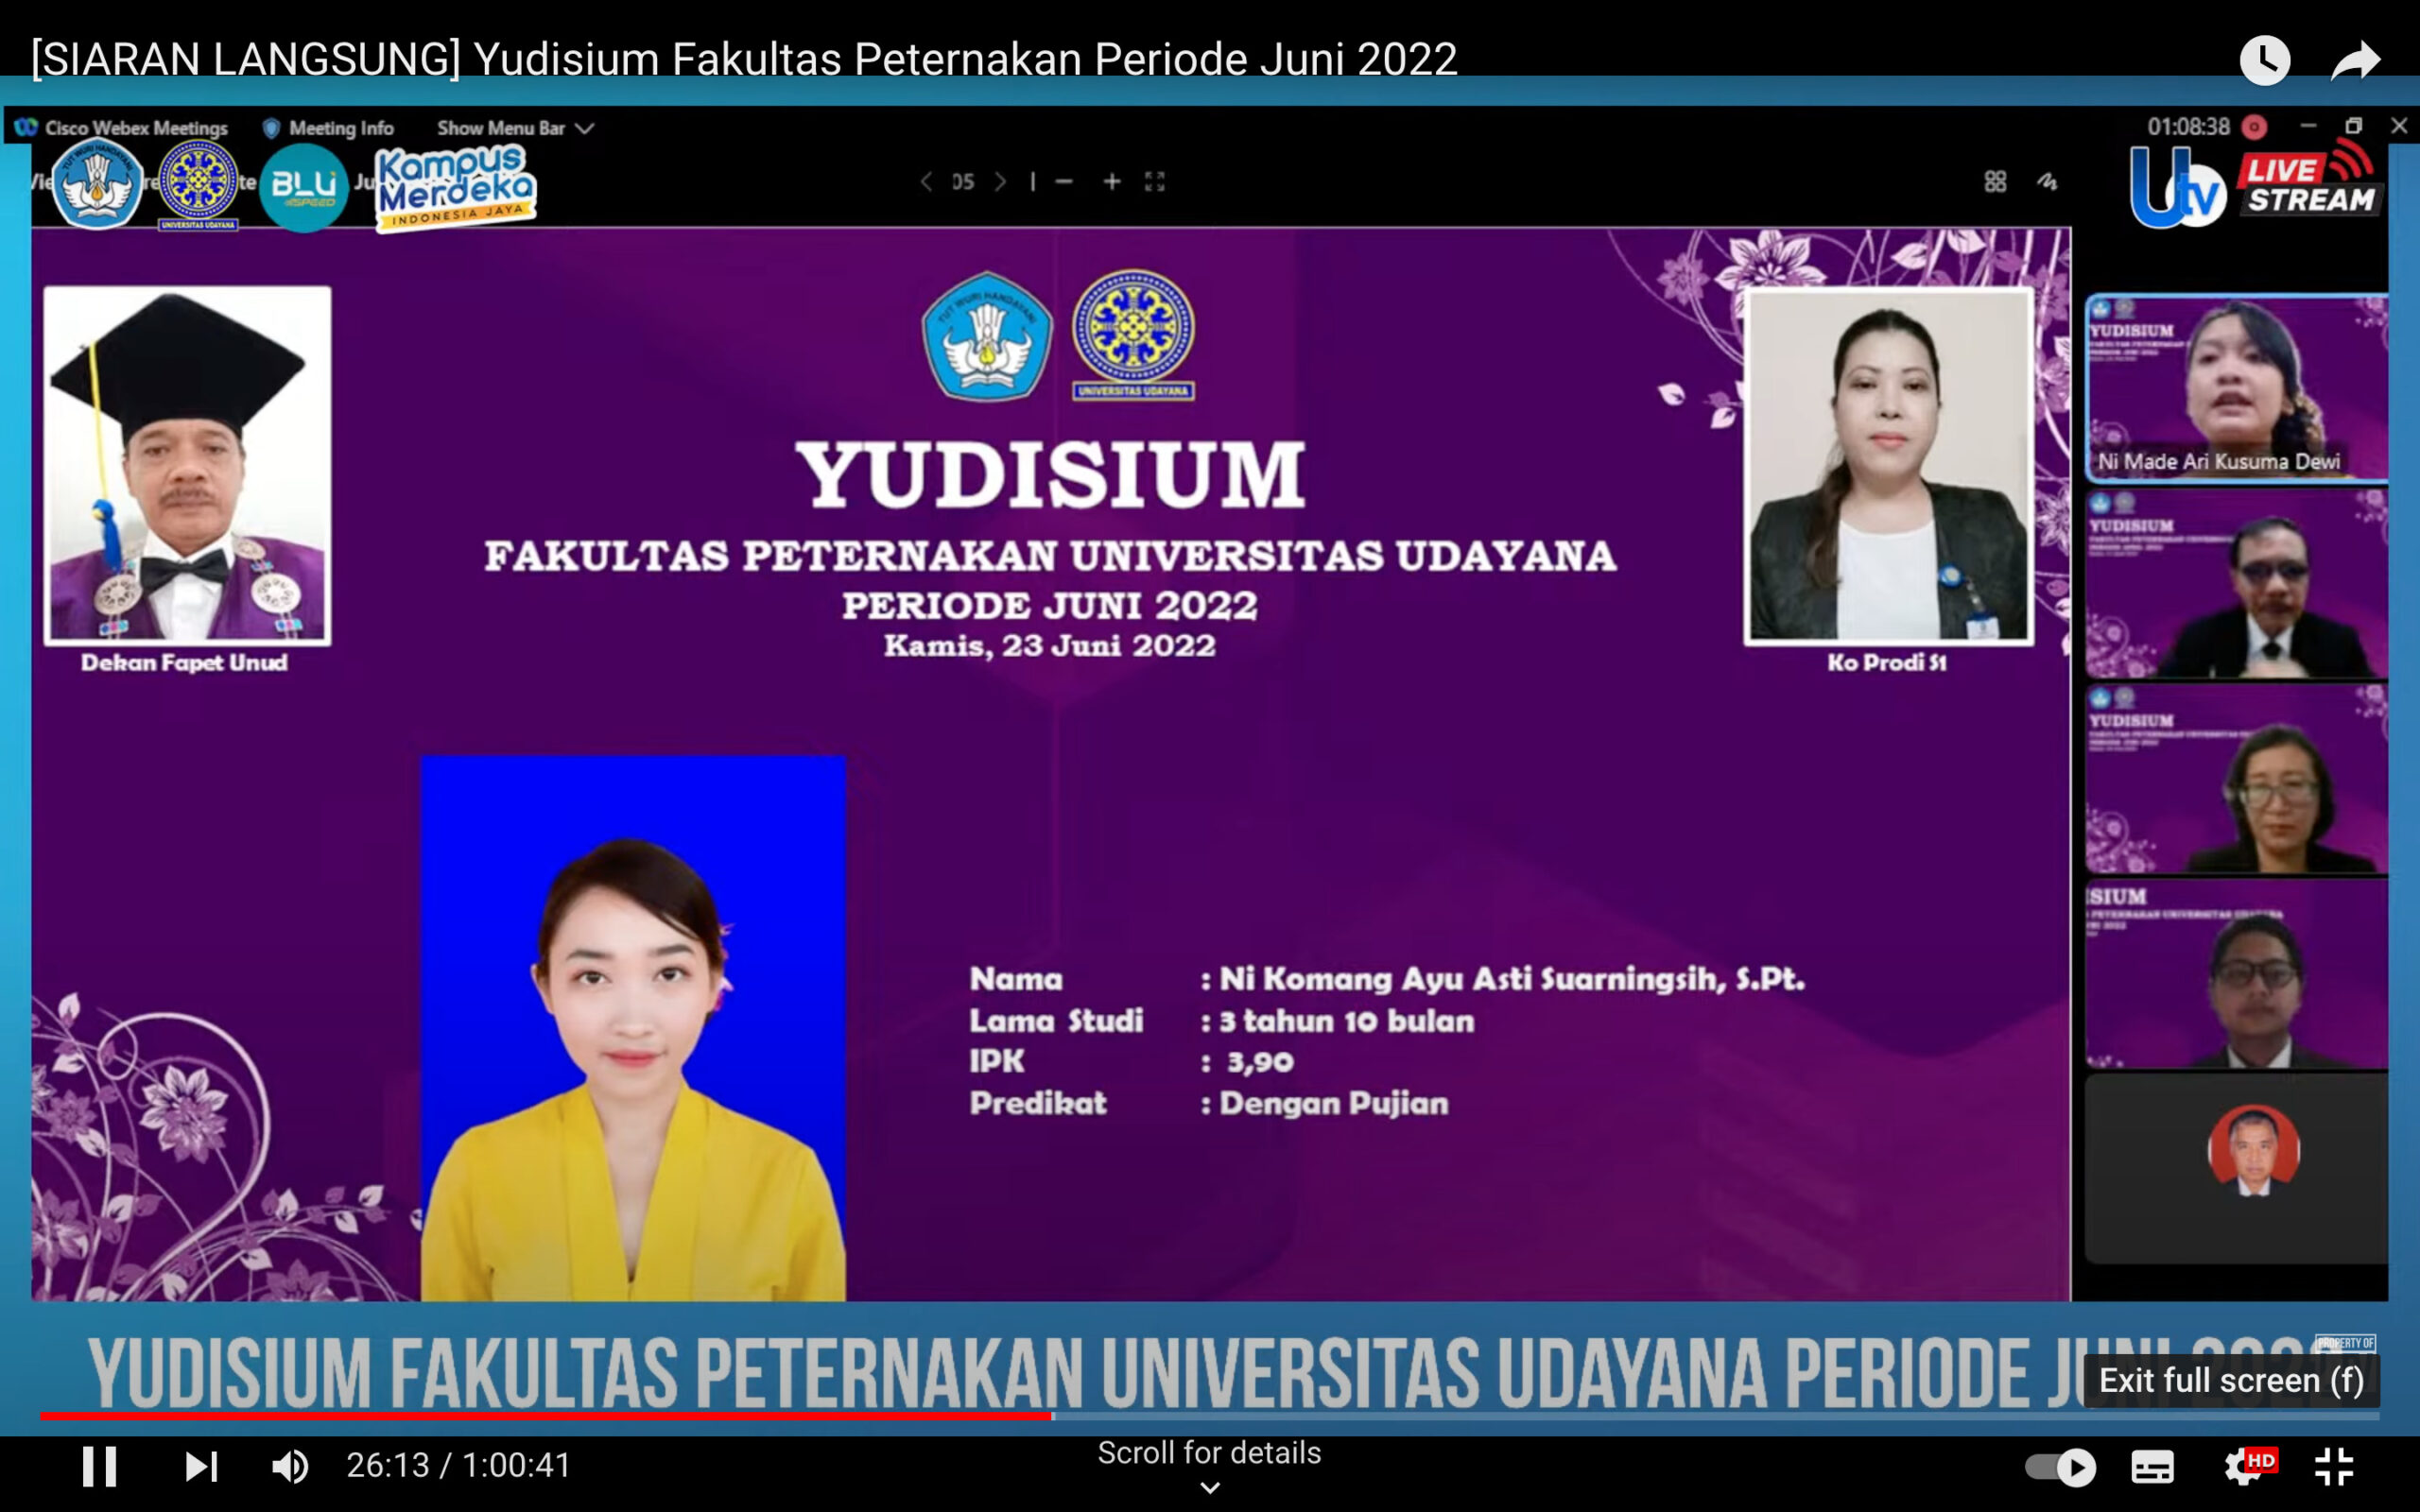Click the Webex red recording indicator
2420x1512 pixels.
pos(2254,127)
